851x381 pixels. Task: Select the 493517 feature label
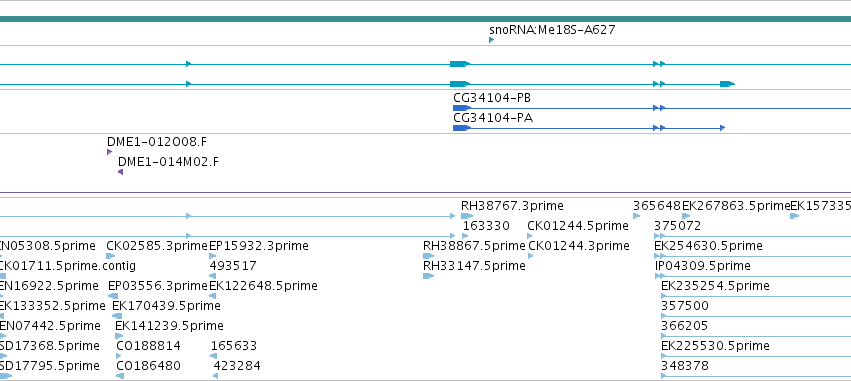click(x=233, y=266)
